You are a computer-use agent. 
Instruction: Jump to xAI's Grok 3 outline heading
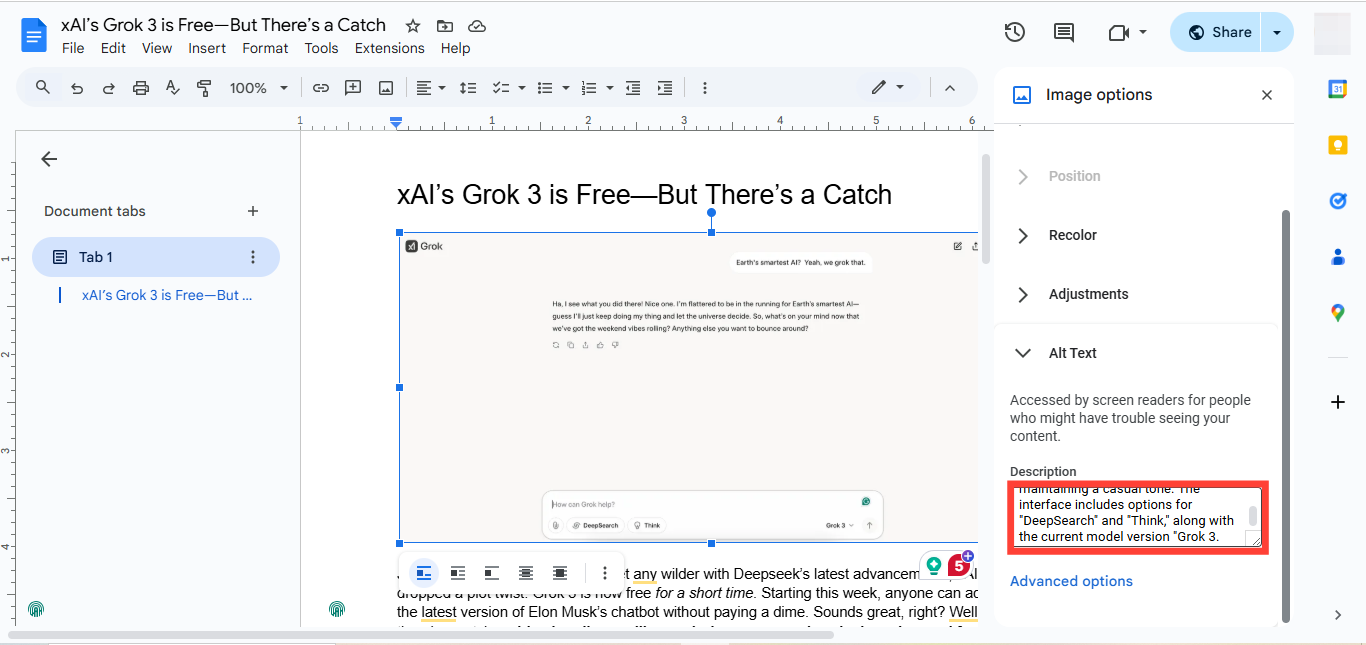[x=167, y=295]
